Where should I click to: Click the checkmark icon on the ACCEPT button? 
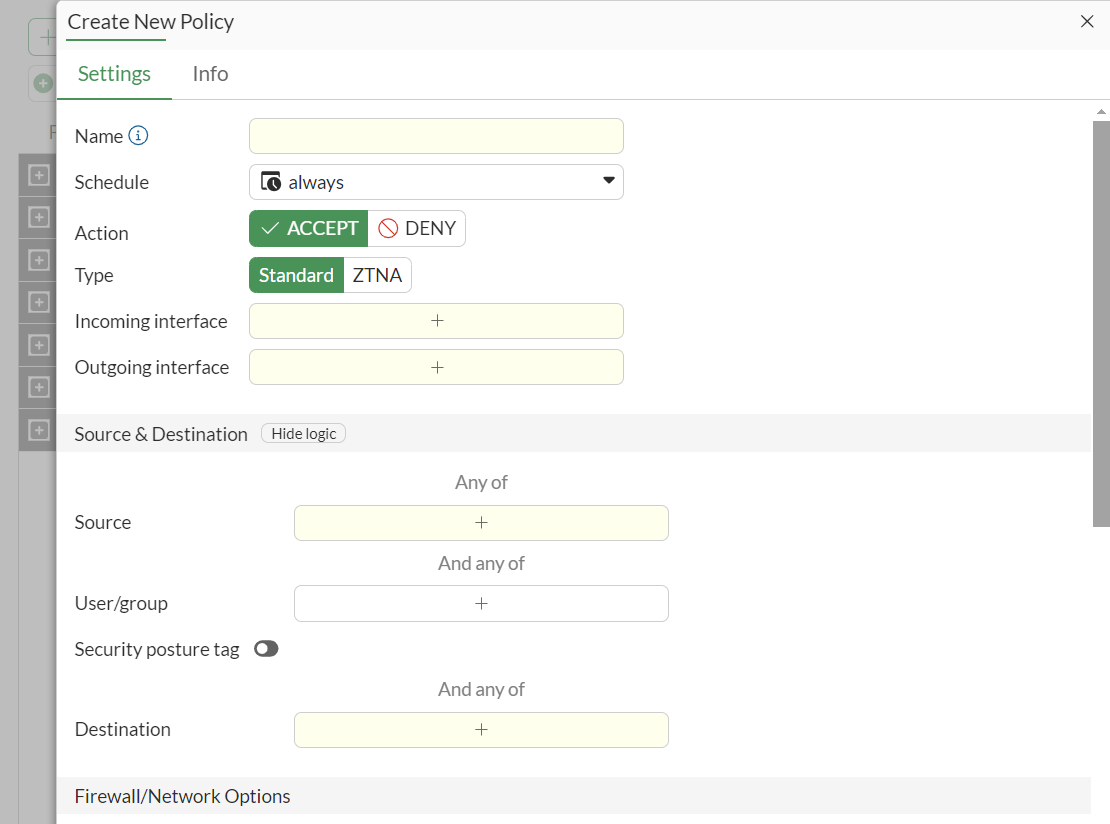(270, 228)
